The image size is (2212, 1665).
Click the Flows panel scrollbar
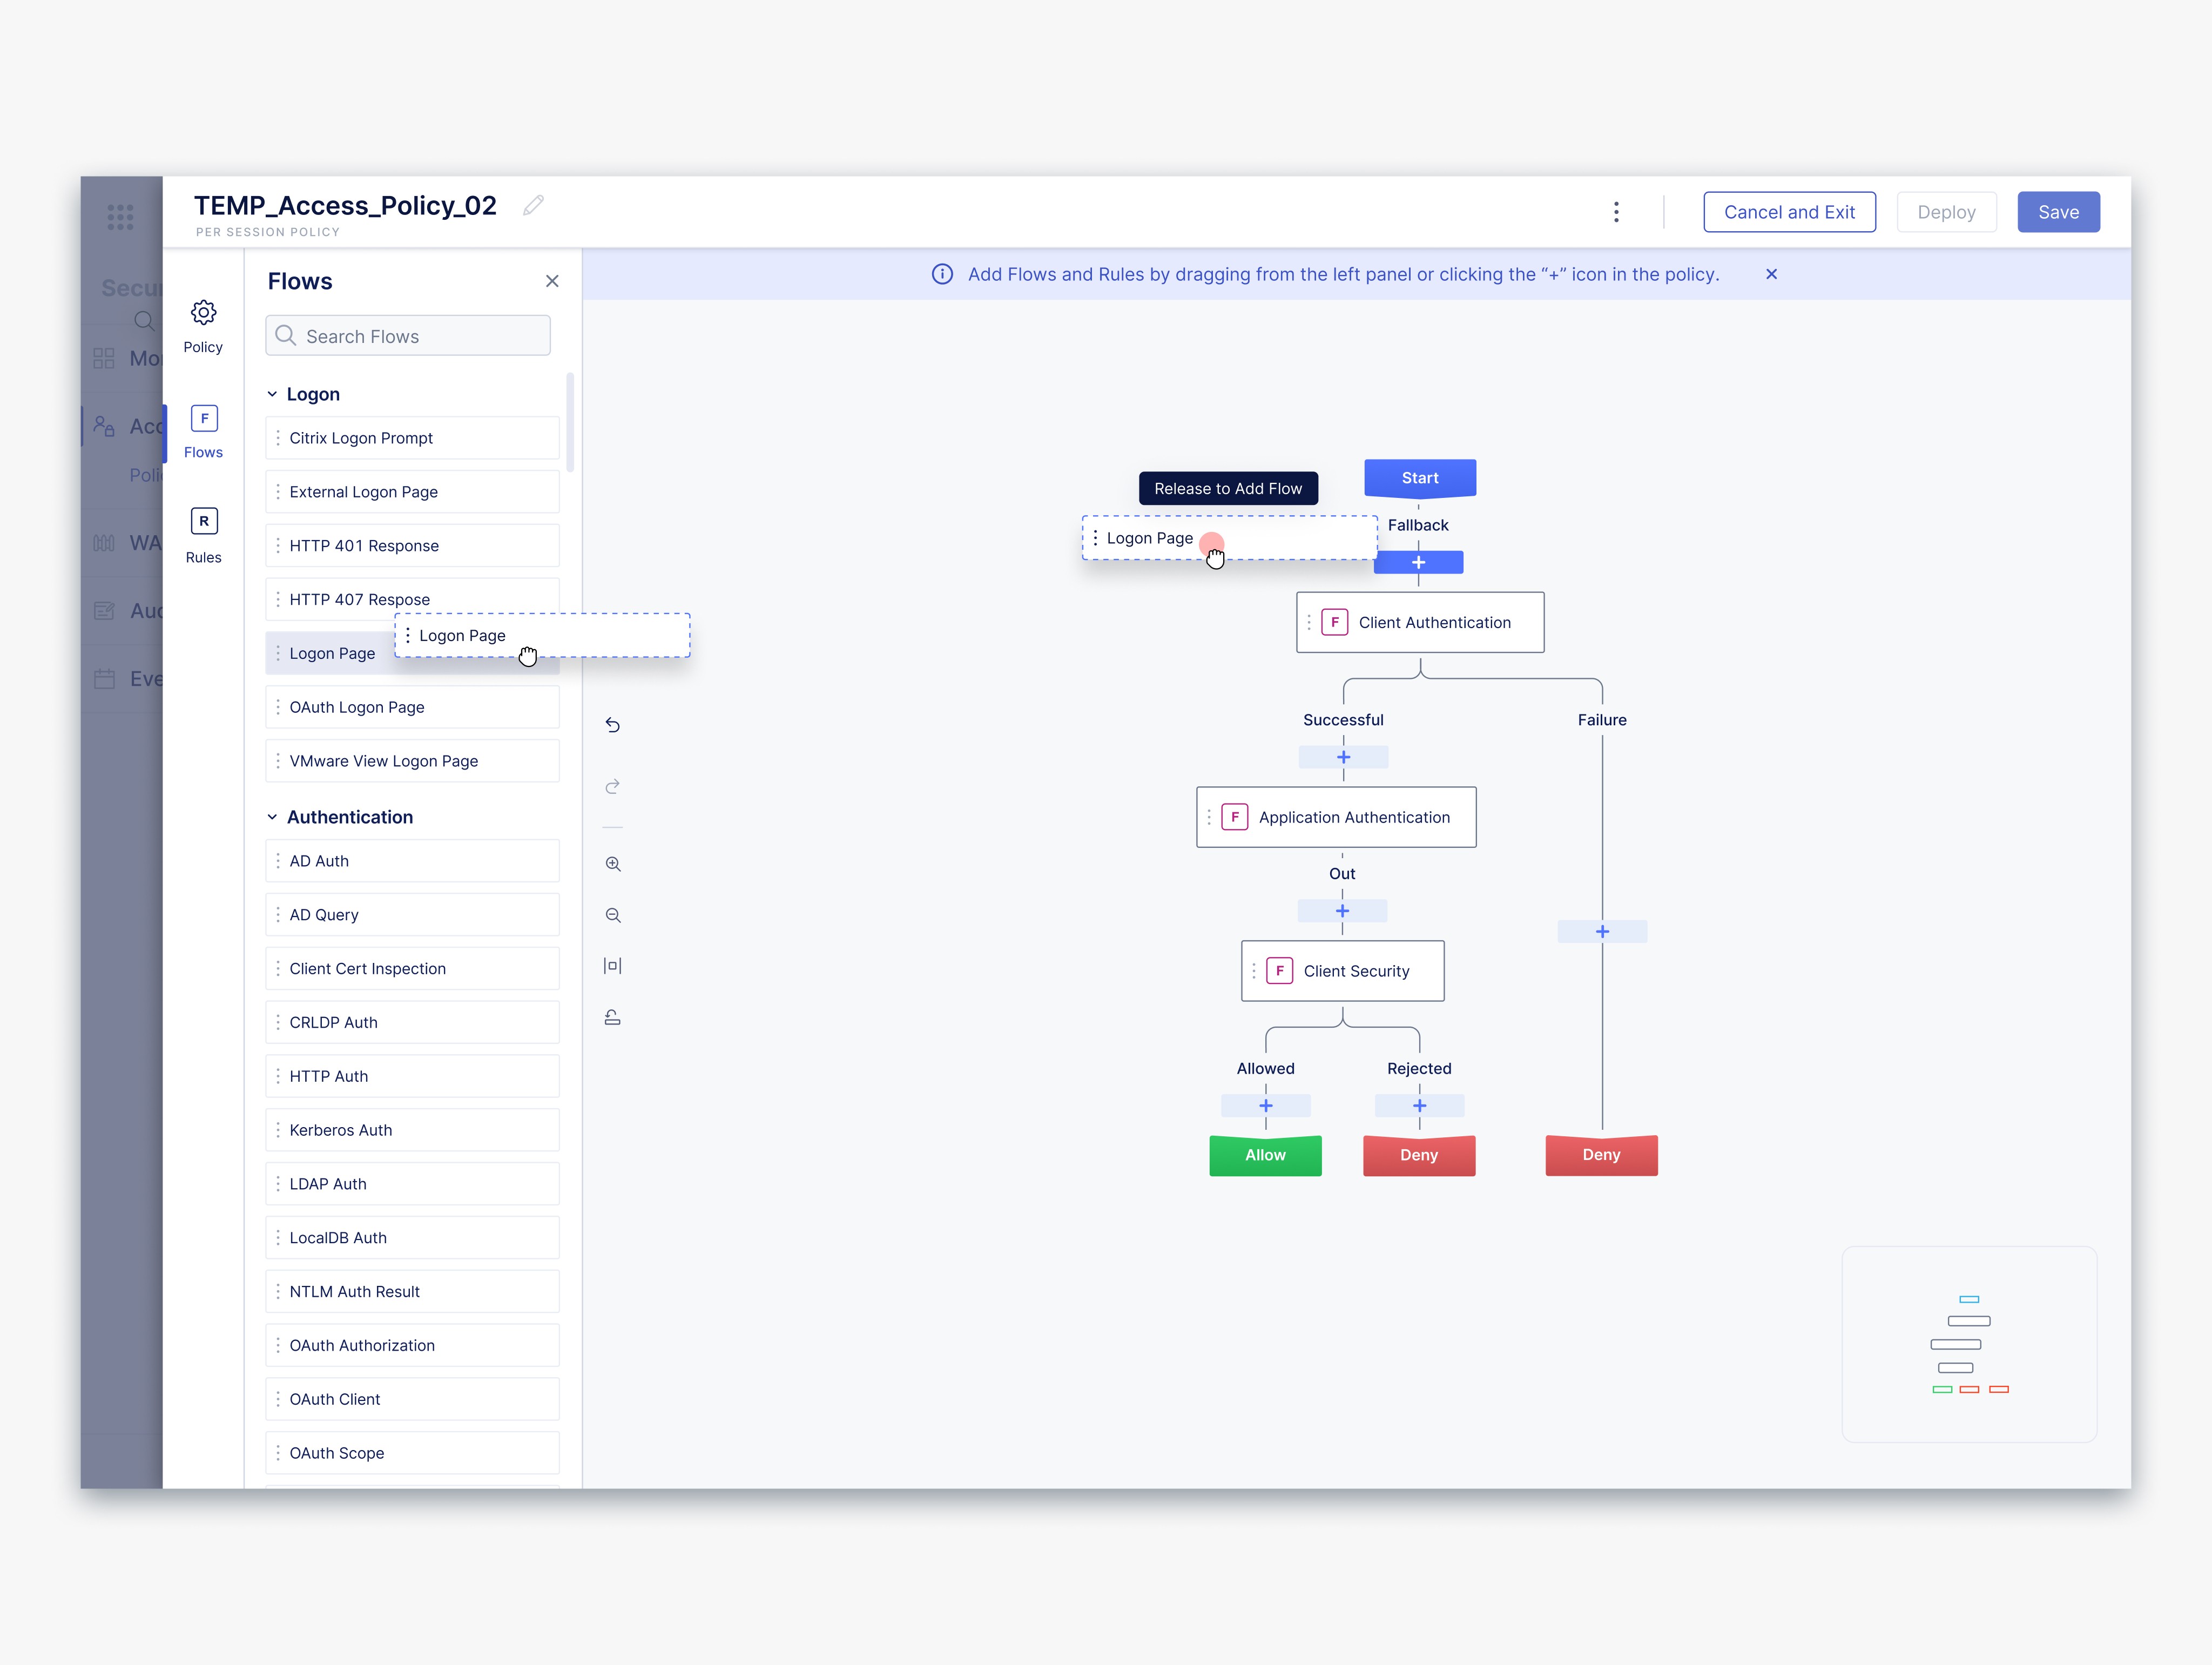coord(570,422)
